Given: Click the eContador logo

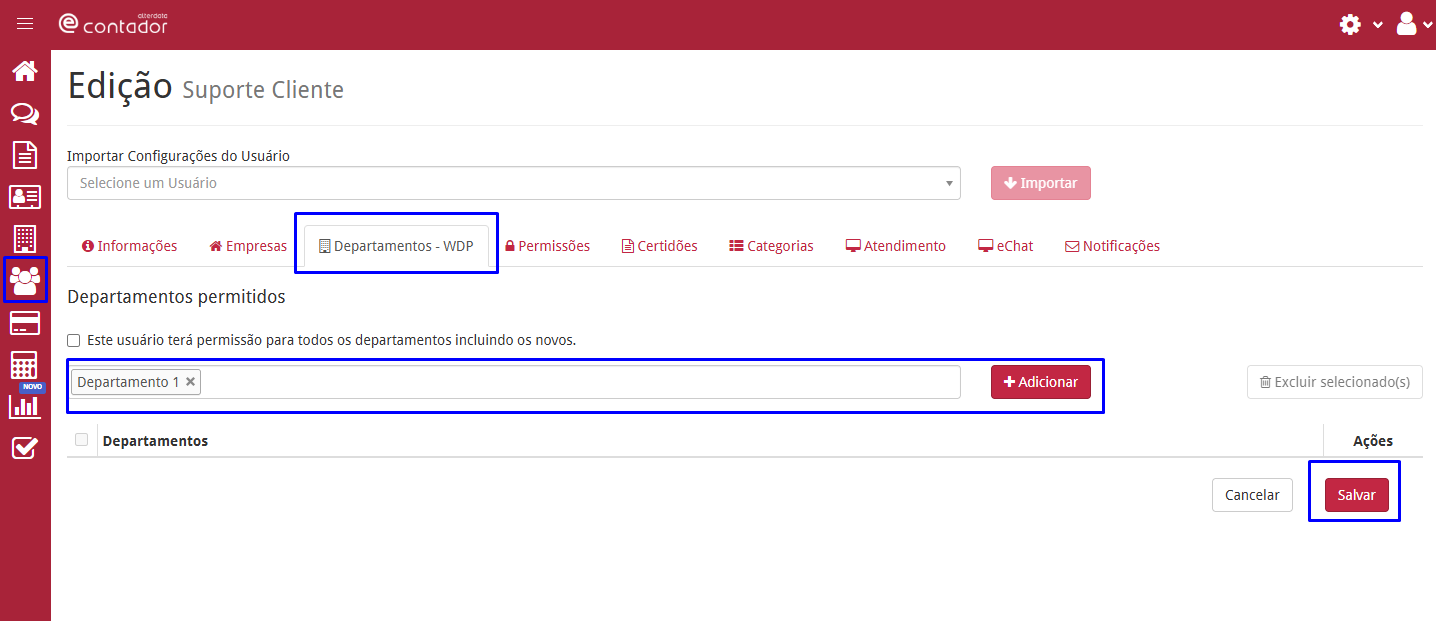Looking at the screenshot, I should pyautogui.click(x=113, y=24).
